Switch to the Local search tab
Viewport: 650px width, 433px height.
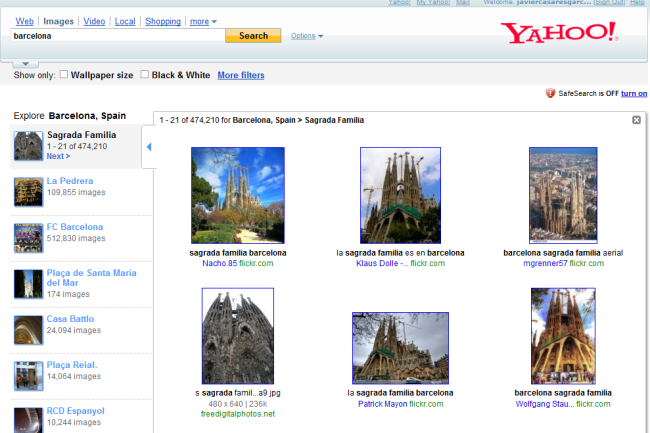[125, 21]
